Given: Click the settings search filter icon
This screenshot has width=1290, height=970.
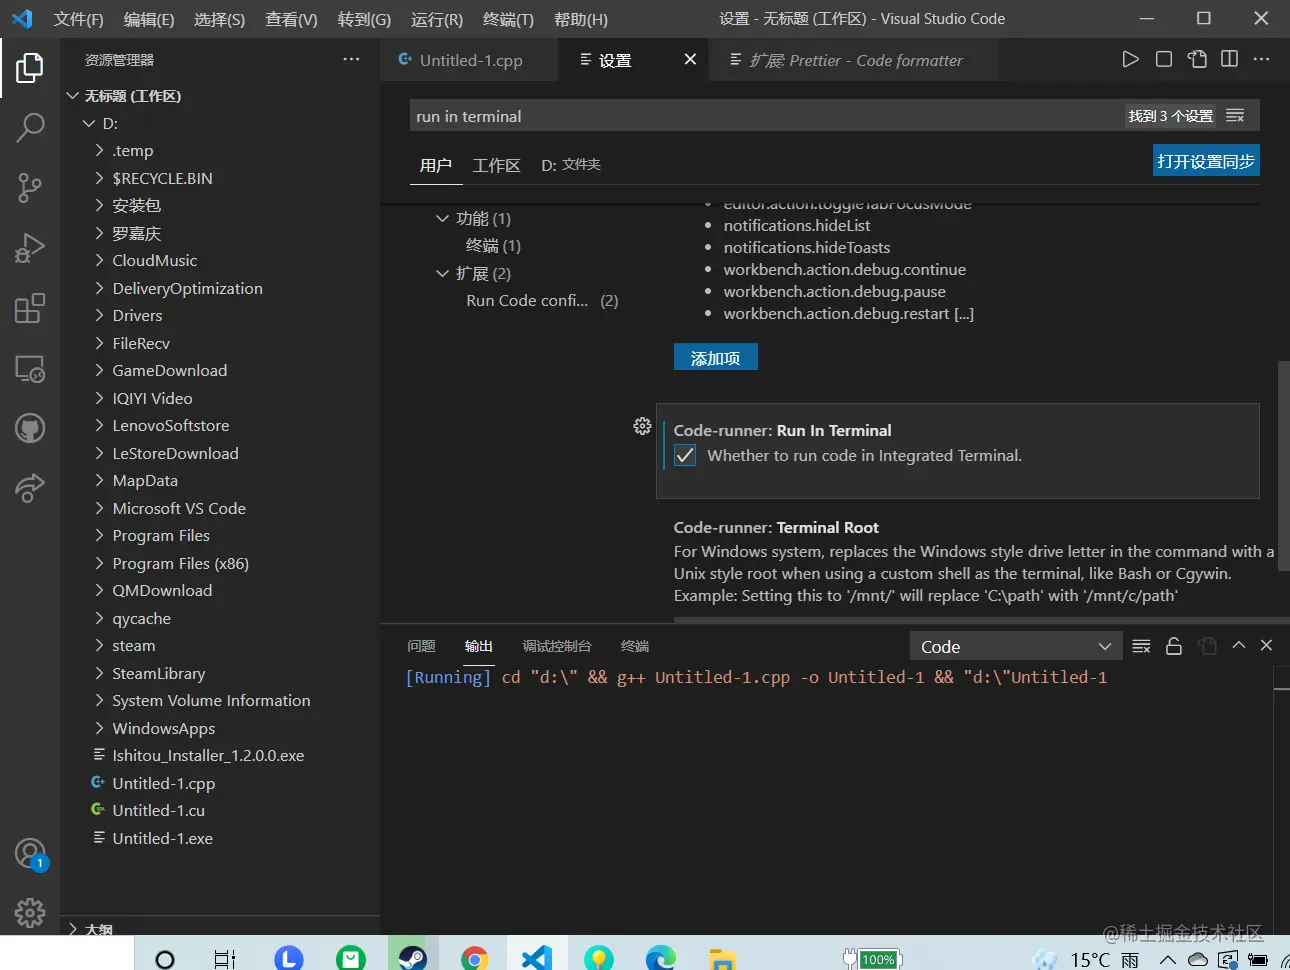Looking at the screenshot, I should (x=1235, y=116).
